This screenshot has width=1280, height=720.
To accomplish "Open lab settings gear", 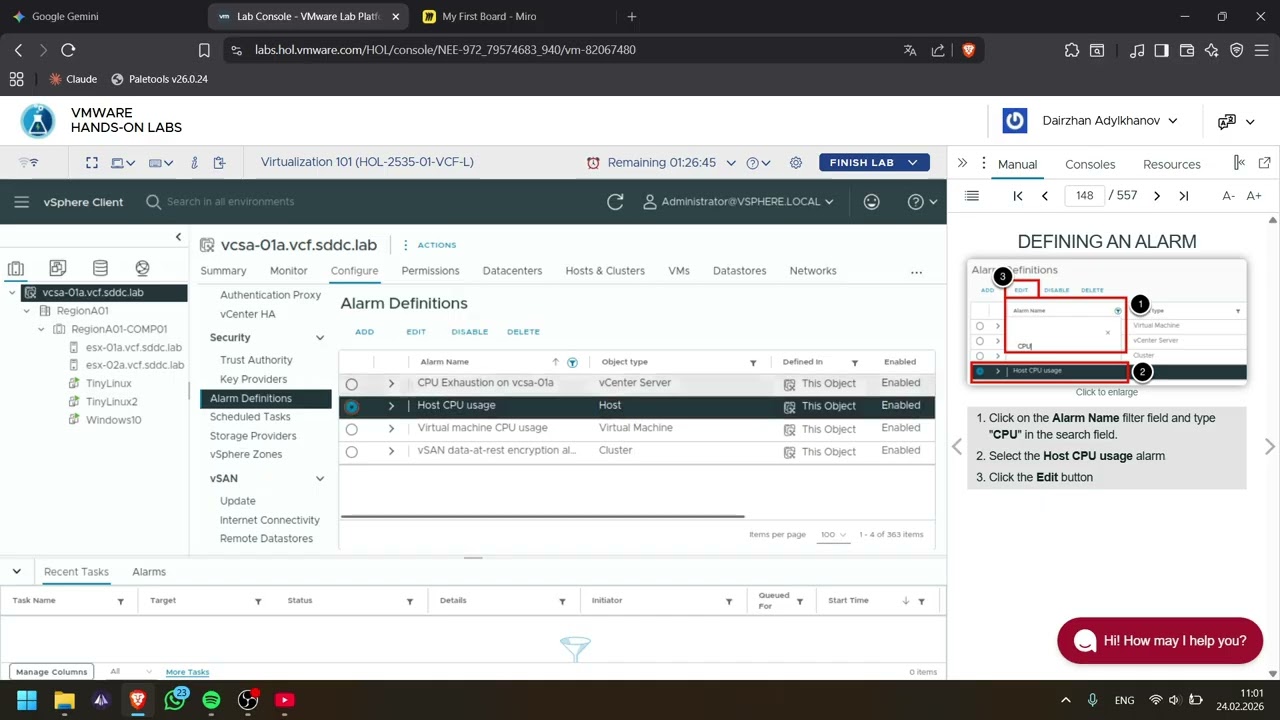I will pos(796,162).
